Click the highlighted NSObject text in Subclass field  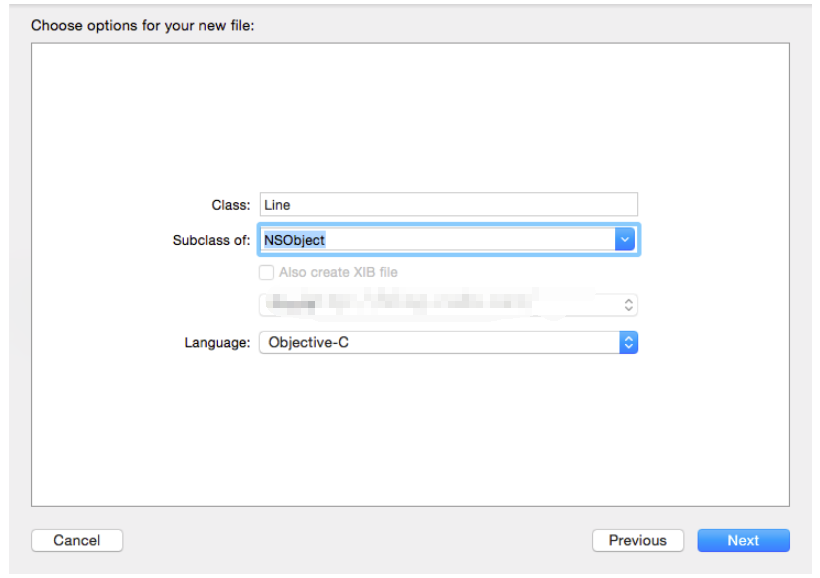[x=294, y=240]
